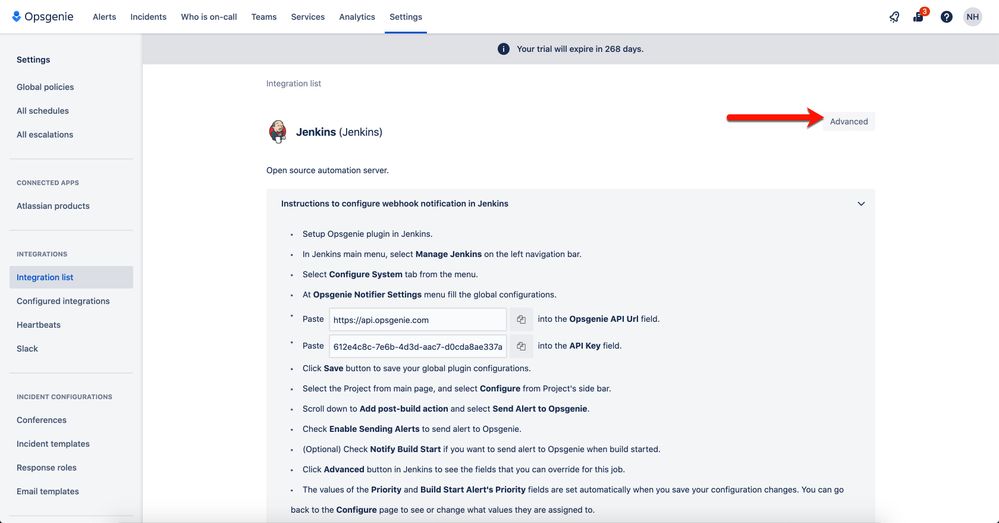Click the https://api.opsgenie.com field
The height and width of the screenshot is (523, 999).
418,320
